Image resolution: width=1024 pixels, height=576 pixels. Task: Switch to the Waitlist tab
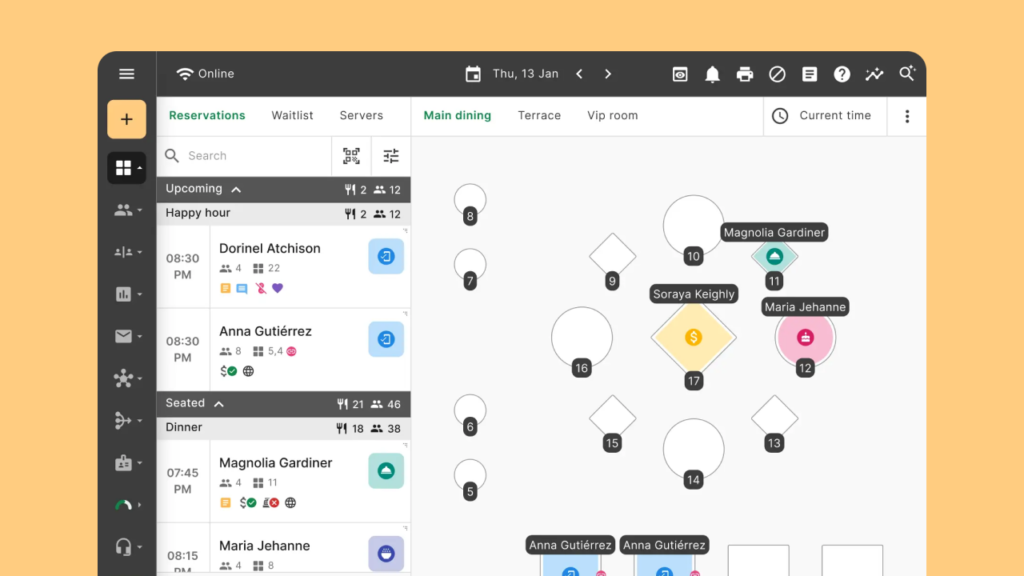[292, 116]
